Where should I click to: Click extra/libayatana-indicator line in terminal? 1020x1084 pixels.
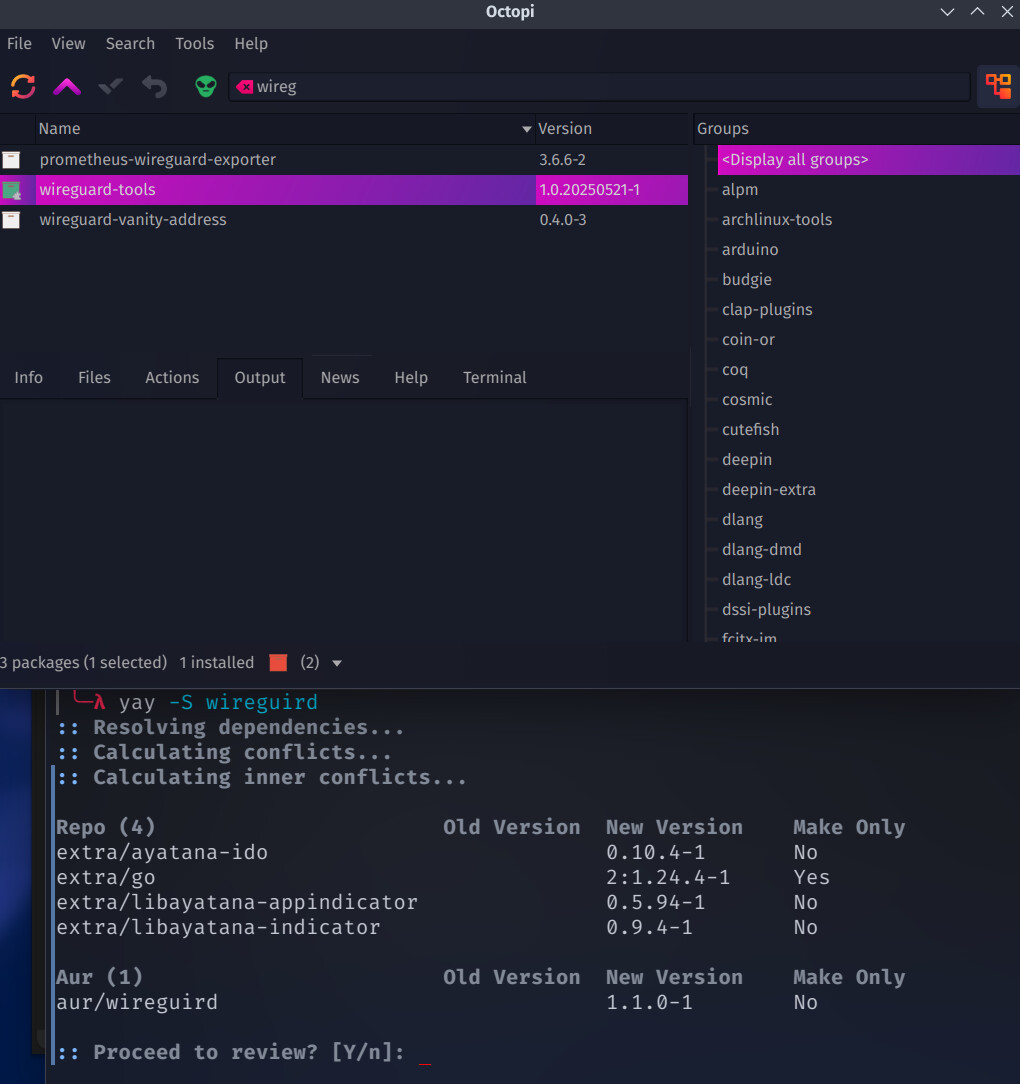pos(218,927)
